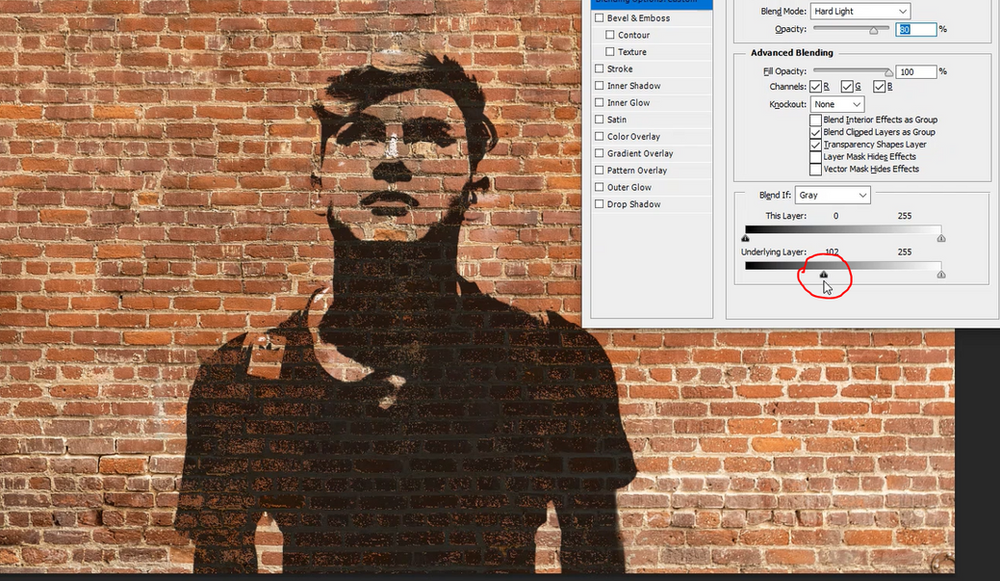Image resolution: width=1000 pixels, height=581 pixels.
Task: Change the Blend If channel from Gray
Action: point(832,194)
